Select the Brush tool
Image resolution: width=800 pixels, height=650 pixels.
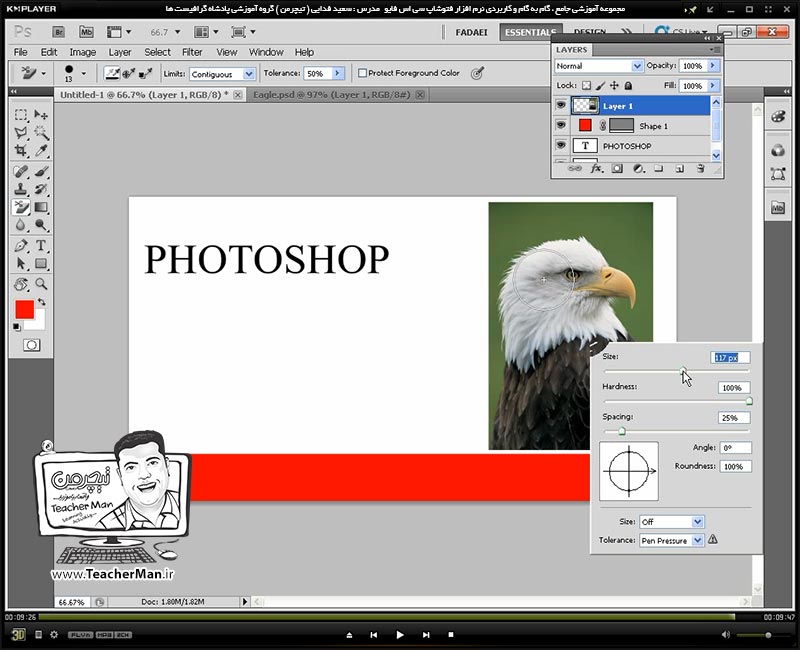point(41,171)
